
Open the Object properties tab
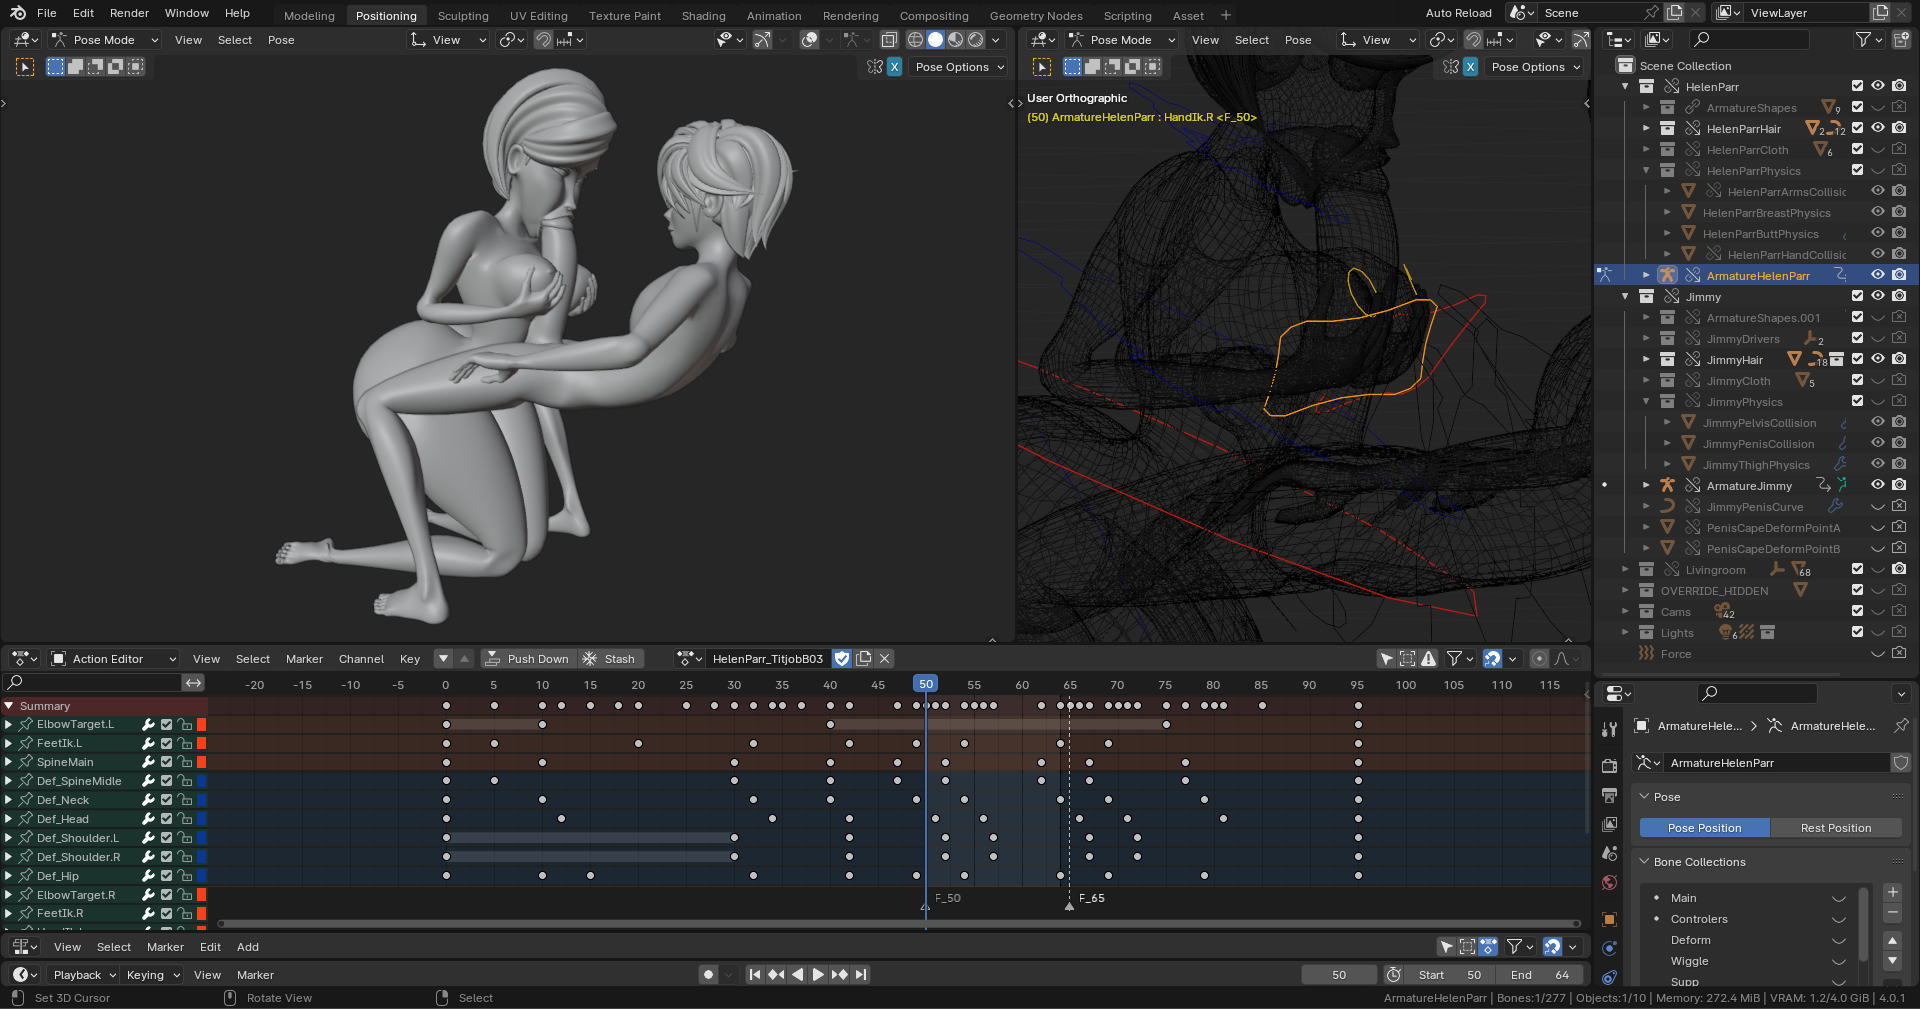click(x=1609, y=919)
